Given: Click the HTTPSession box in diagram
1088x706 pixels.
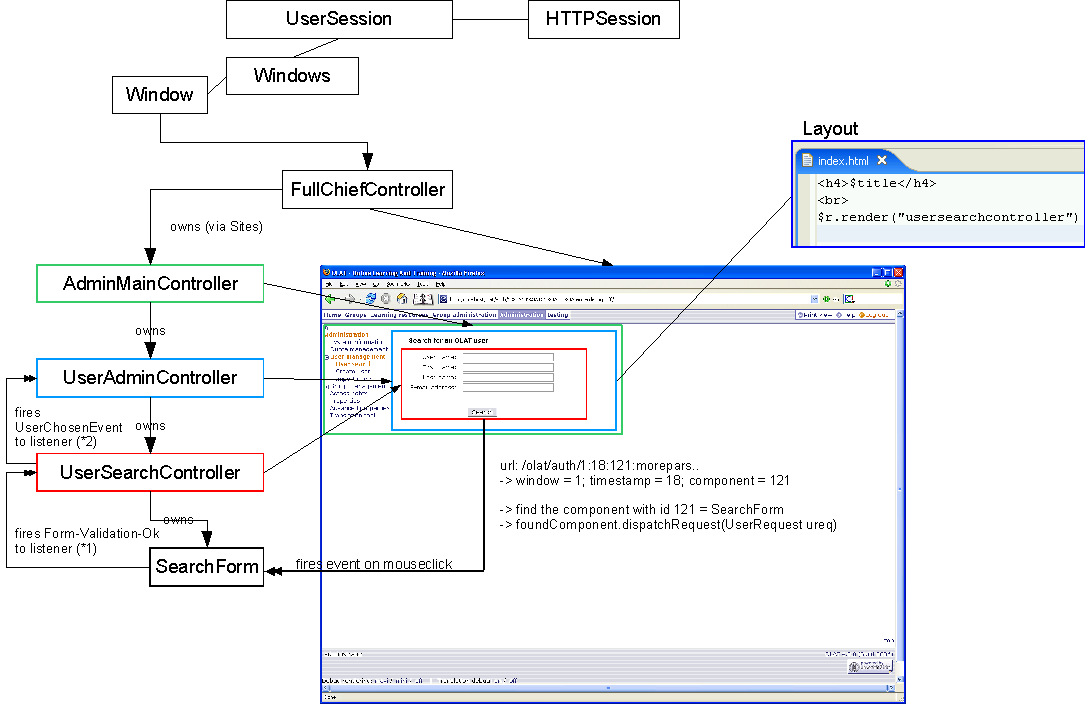Looking at the screenshot, I should coord(604,19).
